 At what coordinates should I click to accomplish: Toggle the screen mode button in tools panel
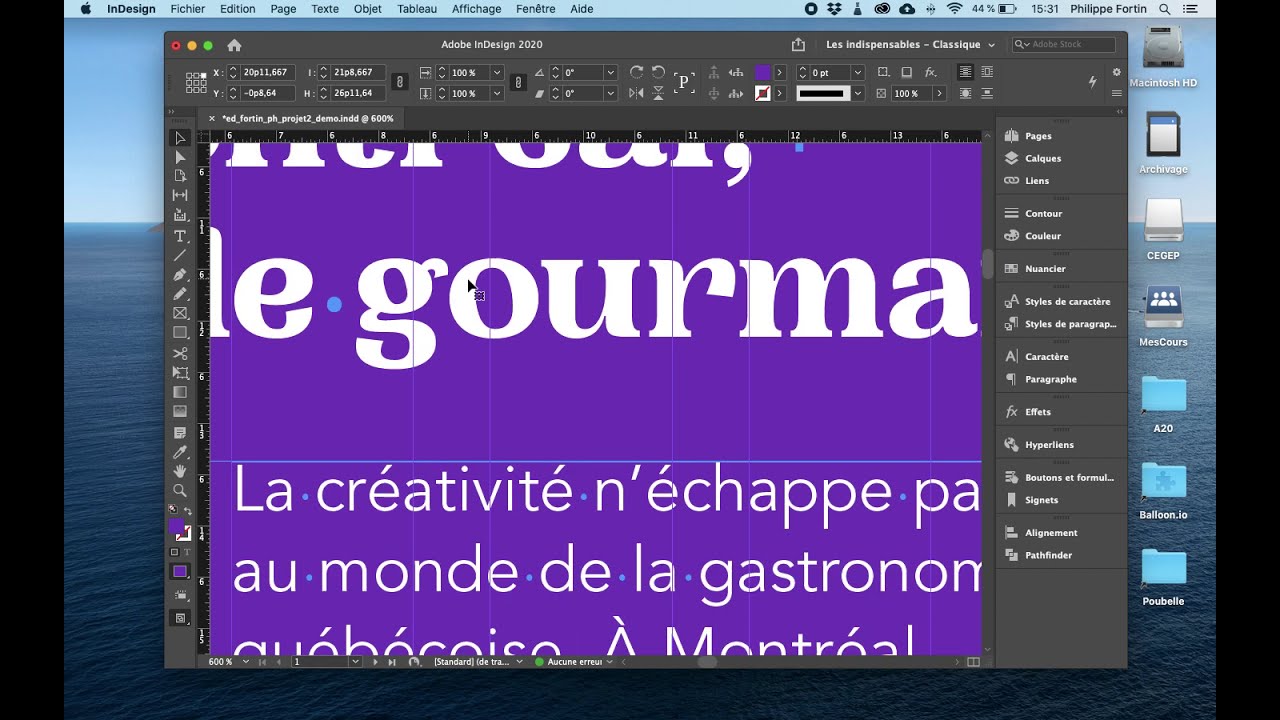coord(180,618)
